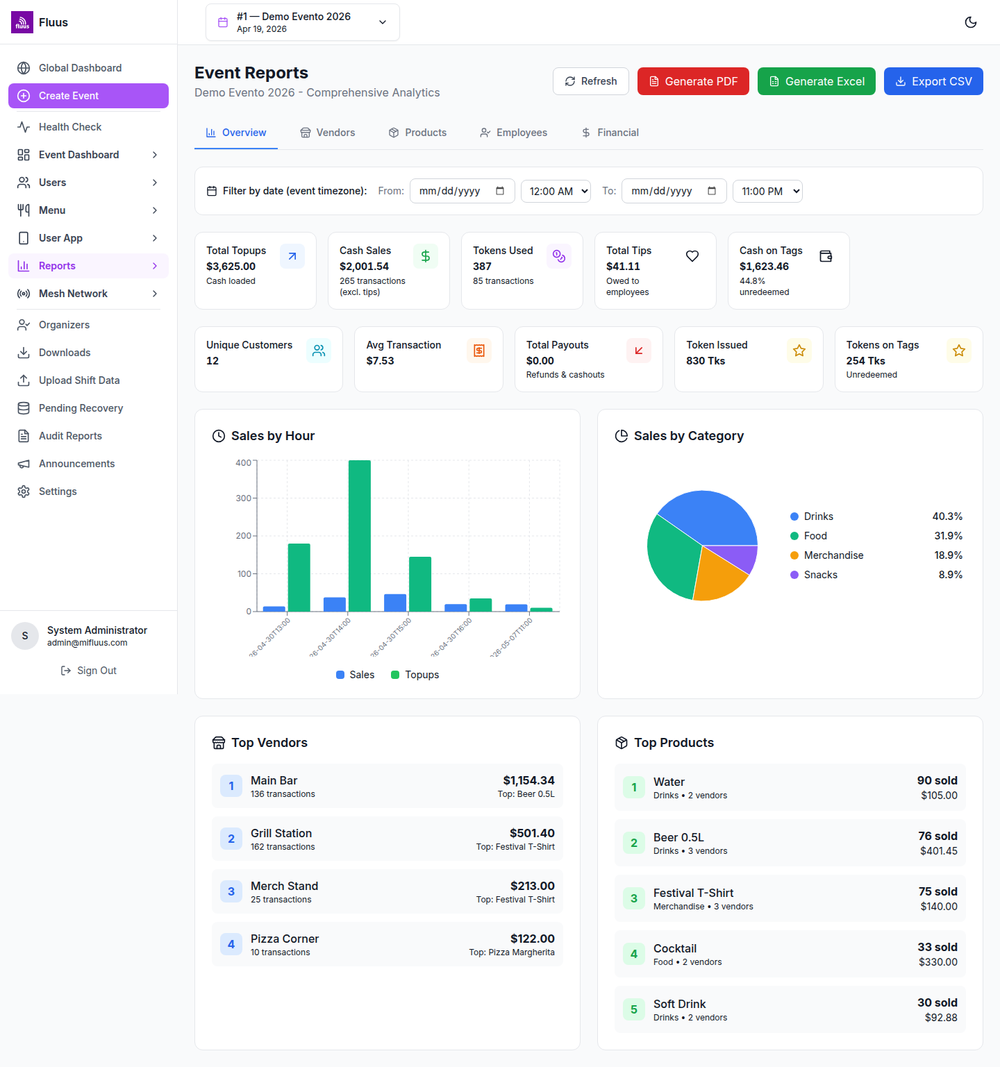Click the Upload Shift Data icon
The image size is (1000, 1067).
click(23, 381)
